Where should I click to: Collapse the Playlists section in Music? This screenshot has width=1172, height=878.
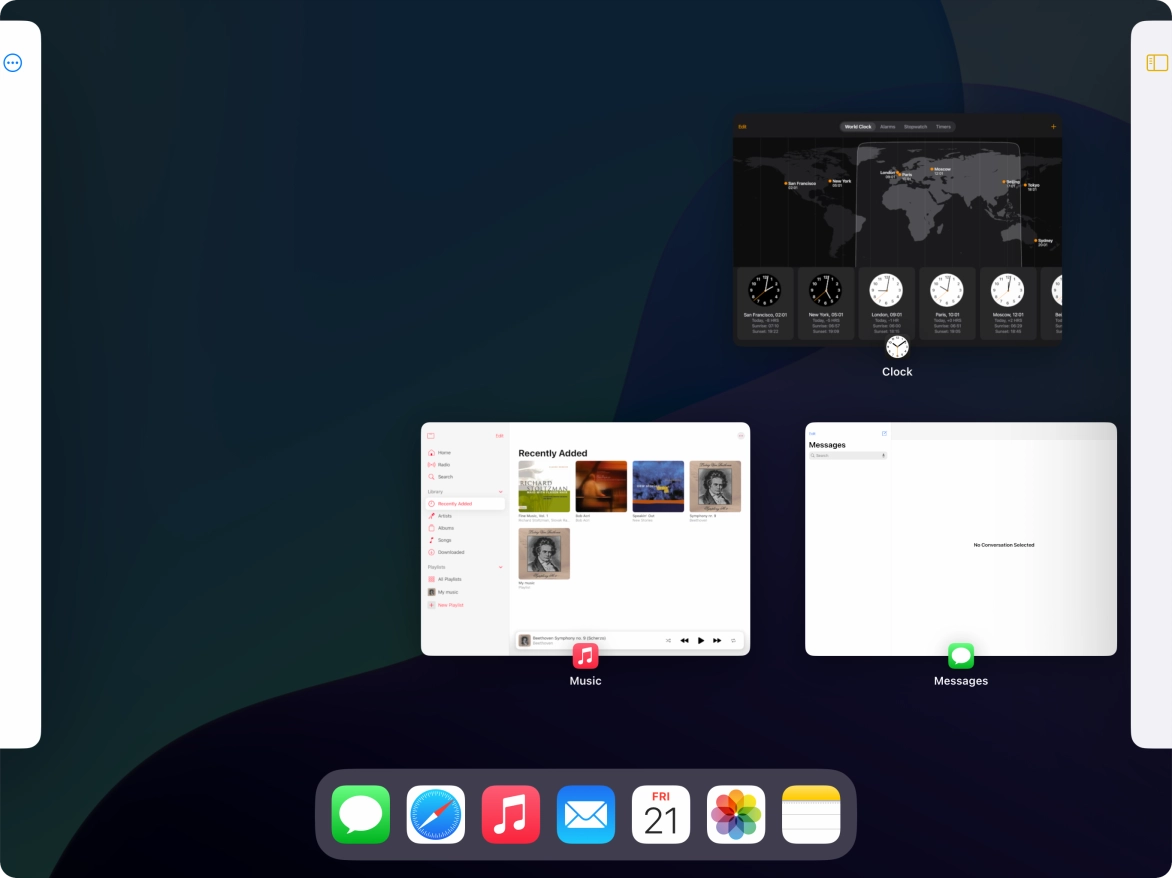[x=501, y=567]
